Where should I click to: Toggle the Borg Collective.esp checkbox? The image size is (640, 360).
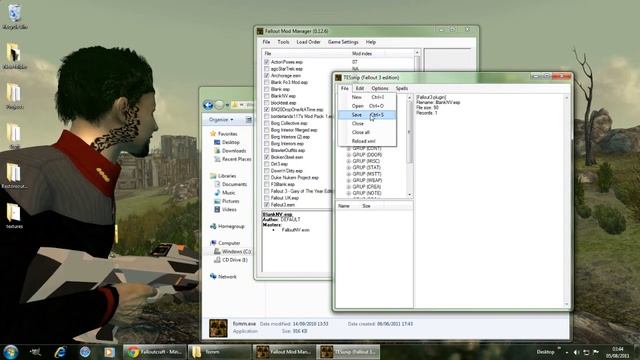point(267,123)
